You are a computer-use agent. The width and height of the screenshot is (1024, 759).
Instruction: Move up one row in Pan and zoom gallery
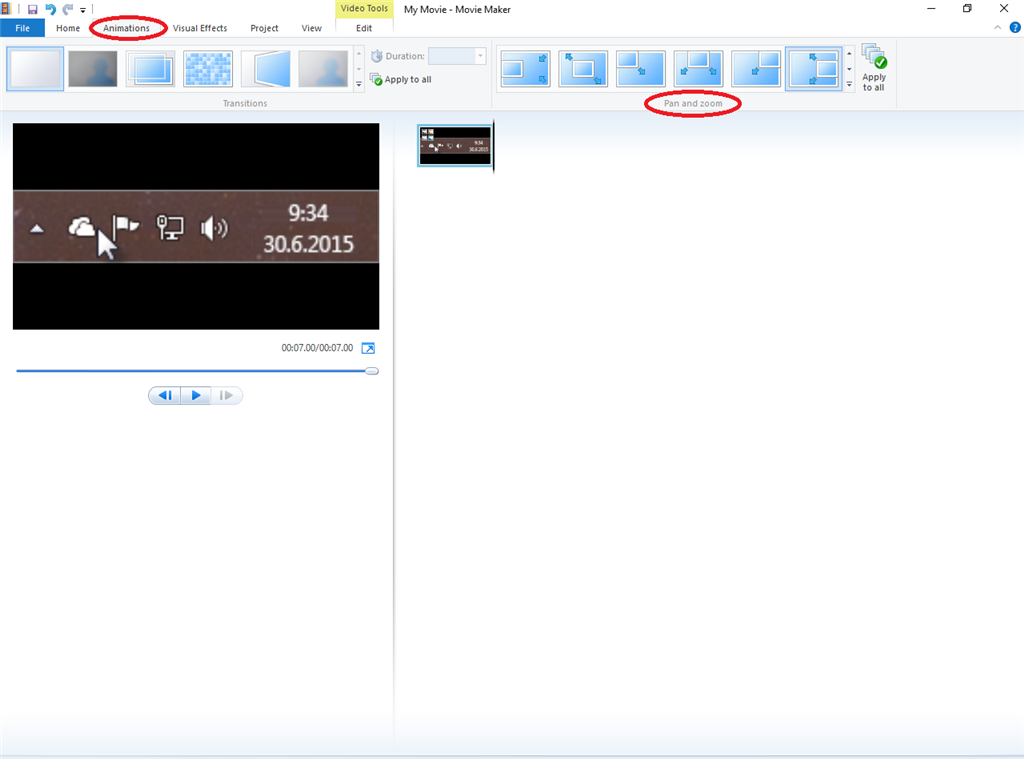point(849,54)
